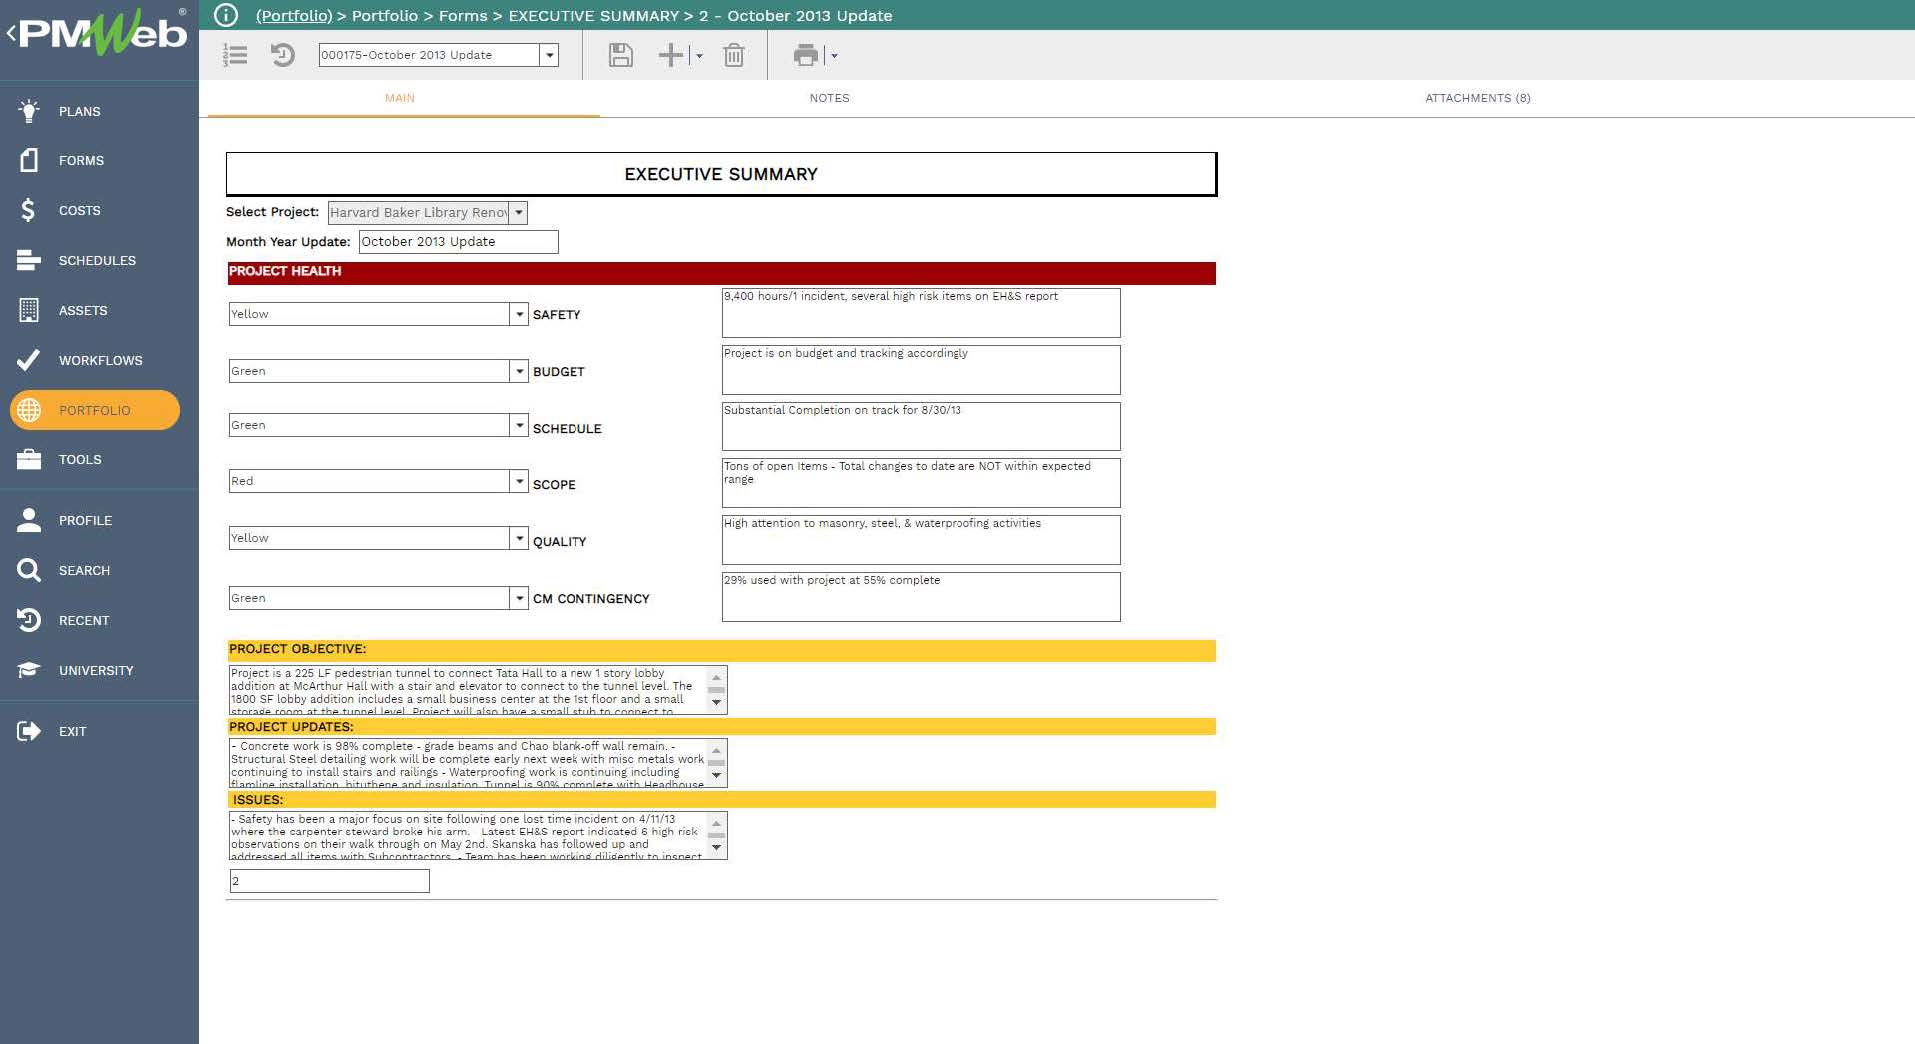This screenshot has height=1044, width=1915.
Task: Click the (Portfolio) breadcrumb link
Action: 293,16
